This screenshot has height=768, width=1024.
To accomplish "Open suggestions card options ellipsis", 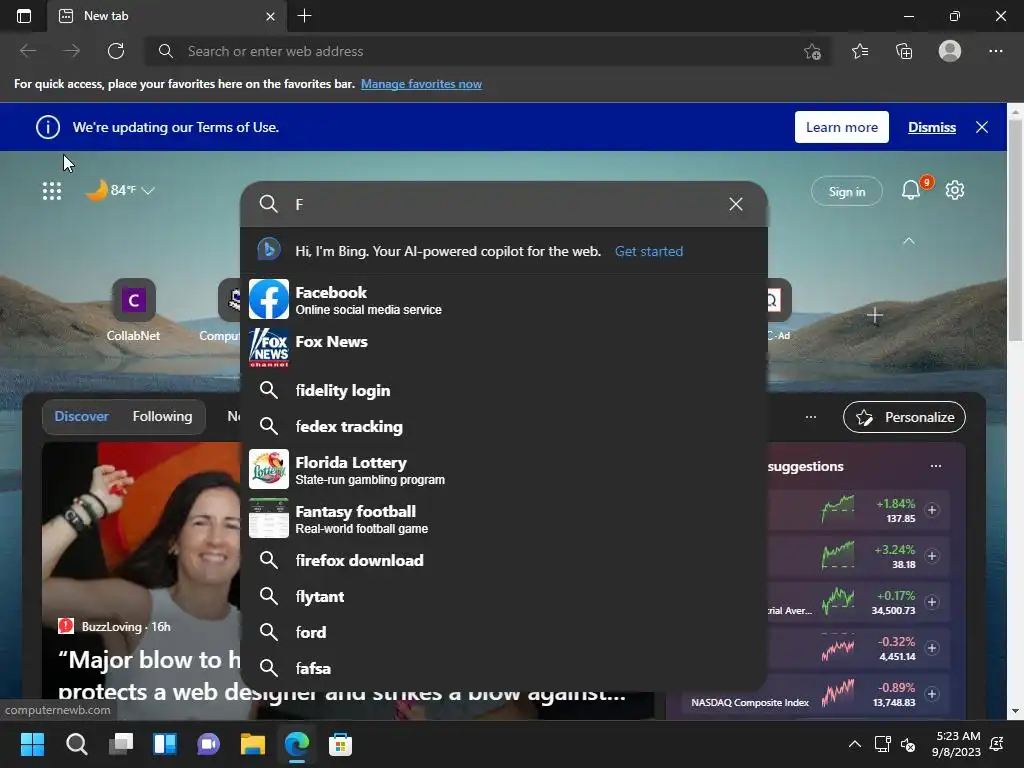I will point(936,466).
